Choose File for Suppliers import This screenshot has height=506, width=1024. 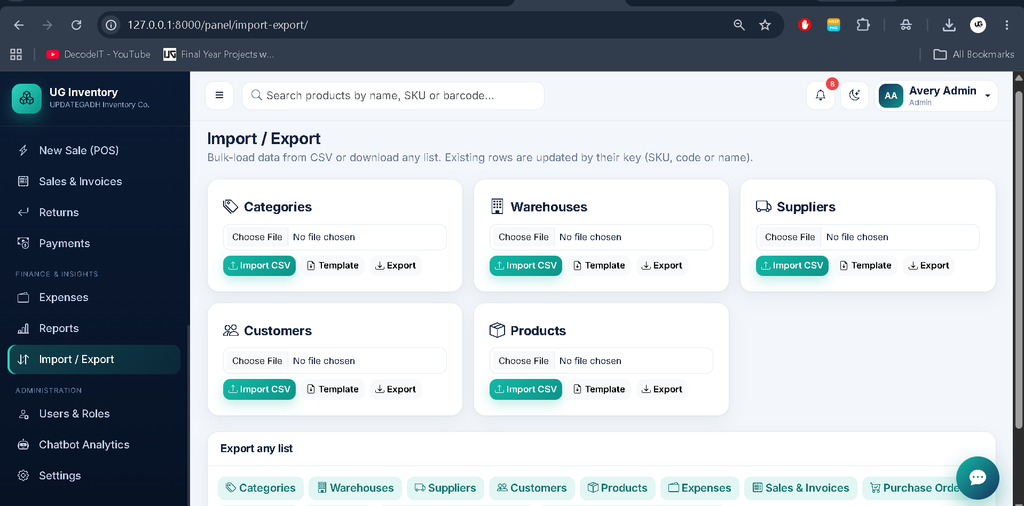(x=790, y=237)
